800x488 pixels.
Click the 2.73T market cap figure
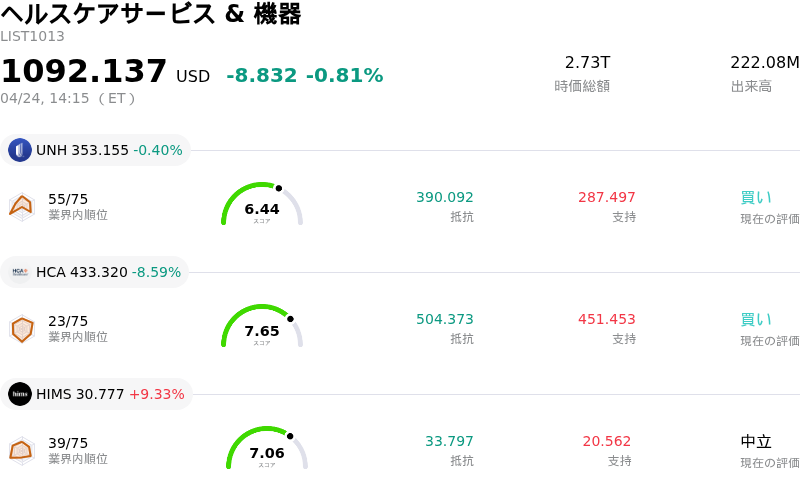[x=587, y=62]
